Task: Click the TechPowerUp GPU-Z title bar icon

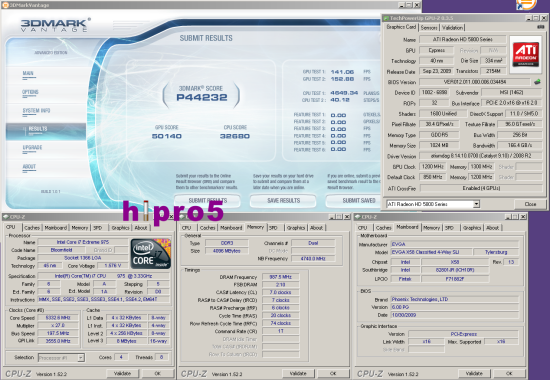Action: (386, 18)
